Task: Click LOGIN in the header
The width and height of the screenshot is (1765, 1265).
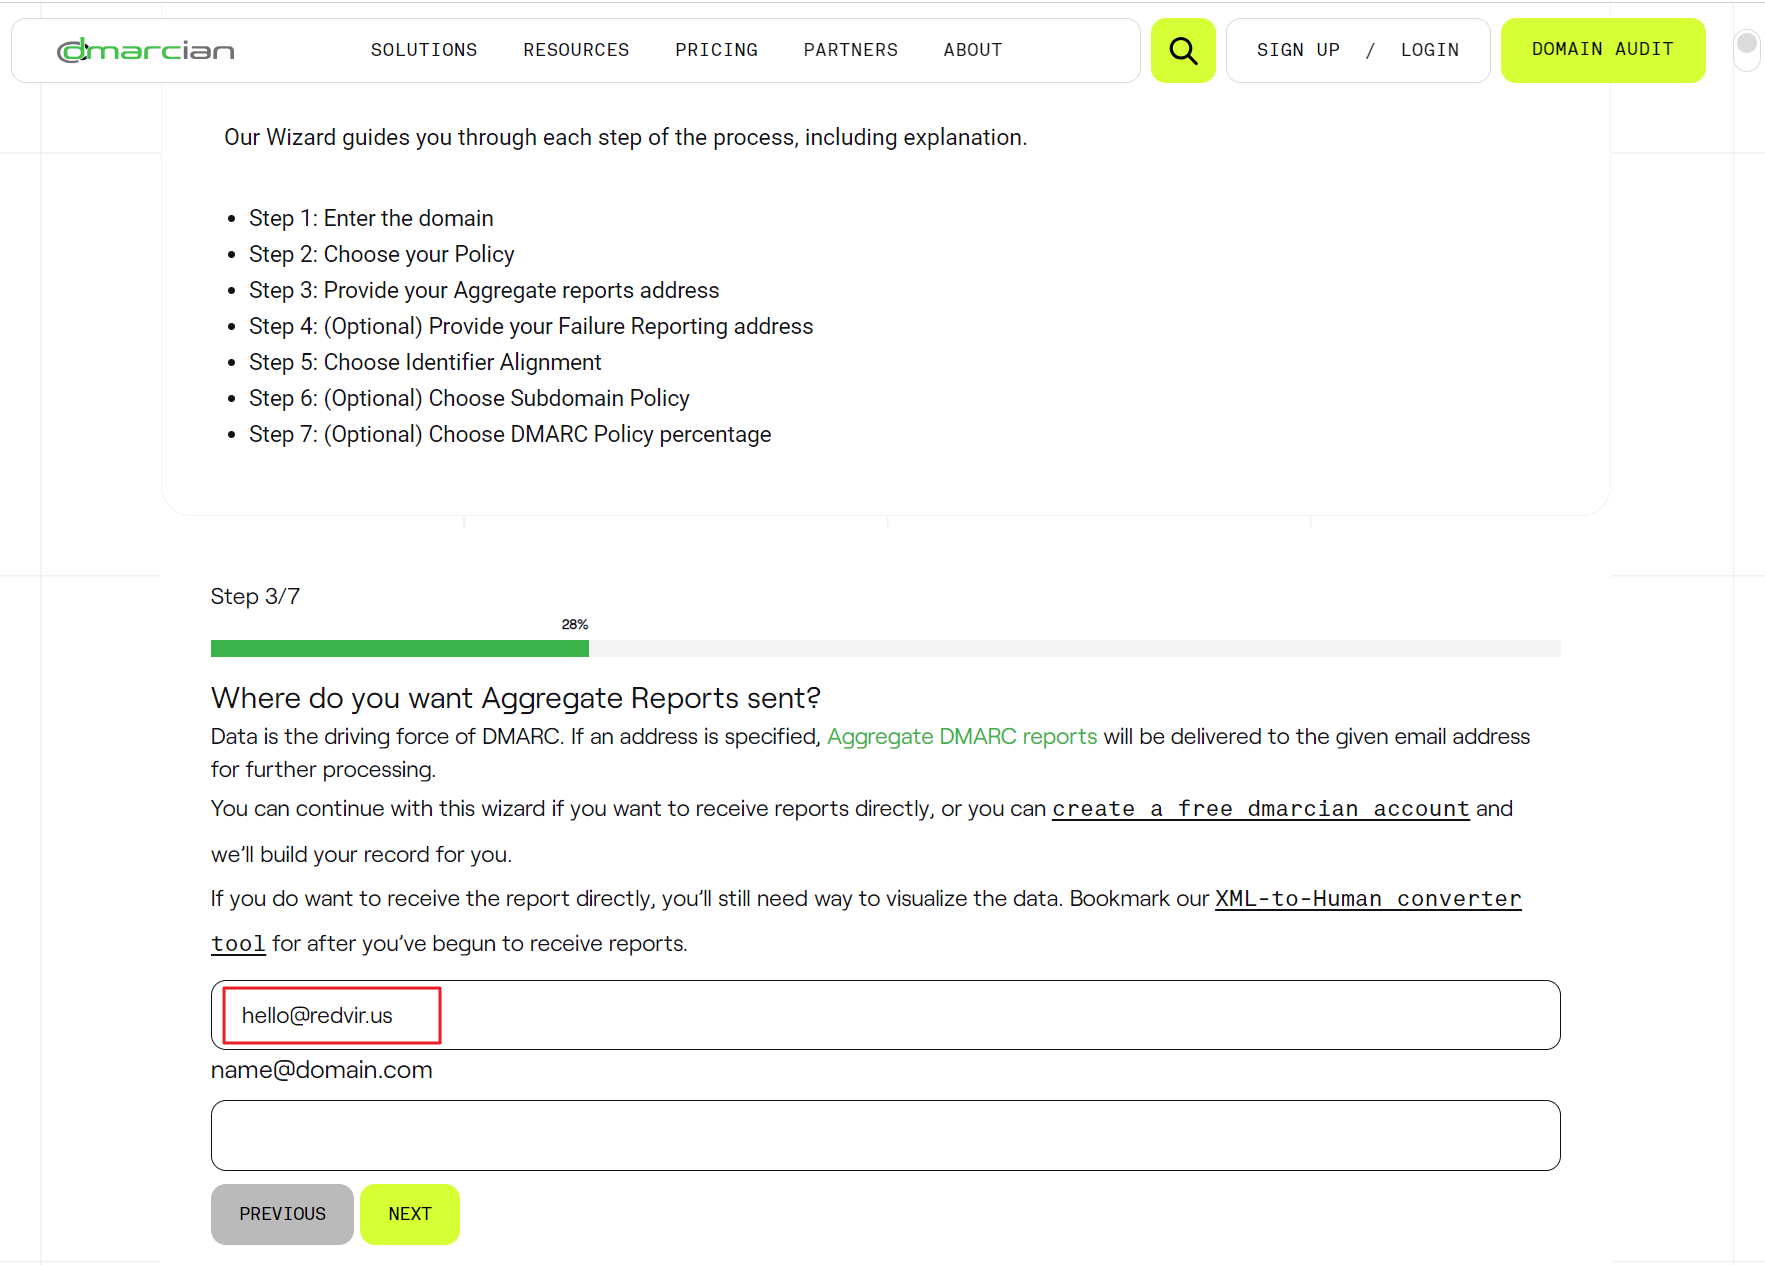Action: pos(1429,50)
